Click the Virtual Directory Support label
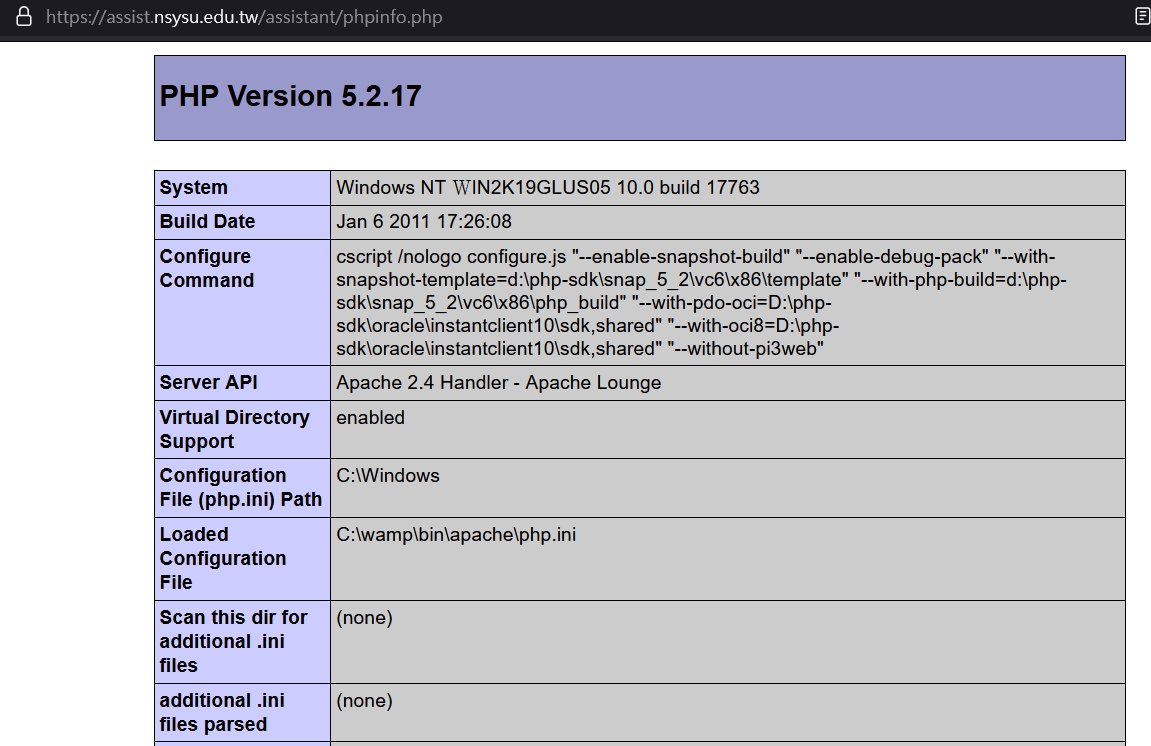1151x746 pixels. [235, 429]
